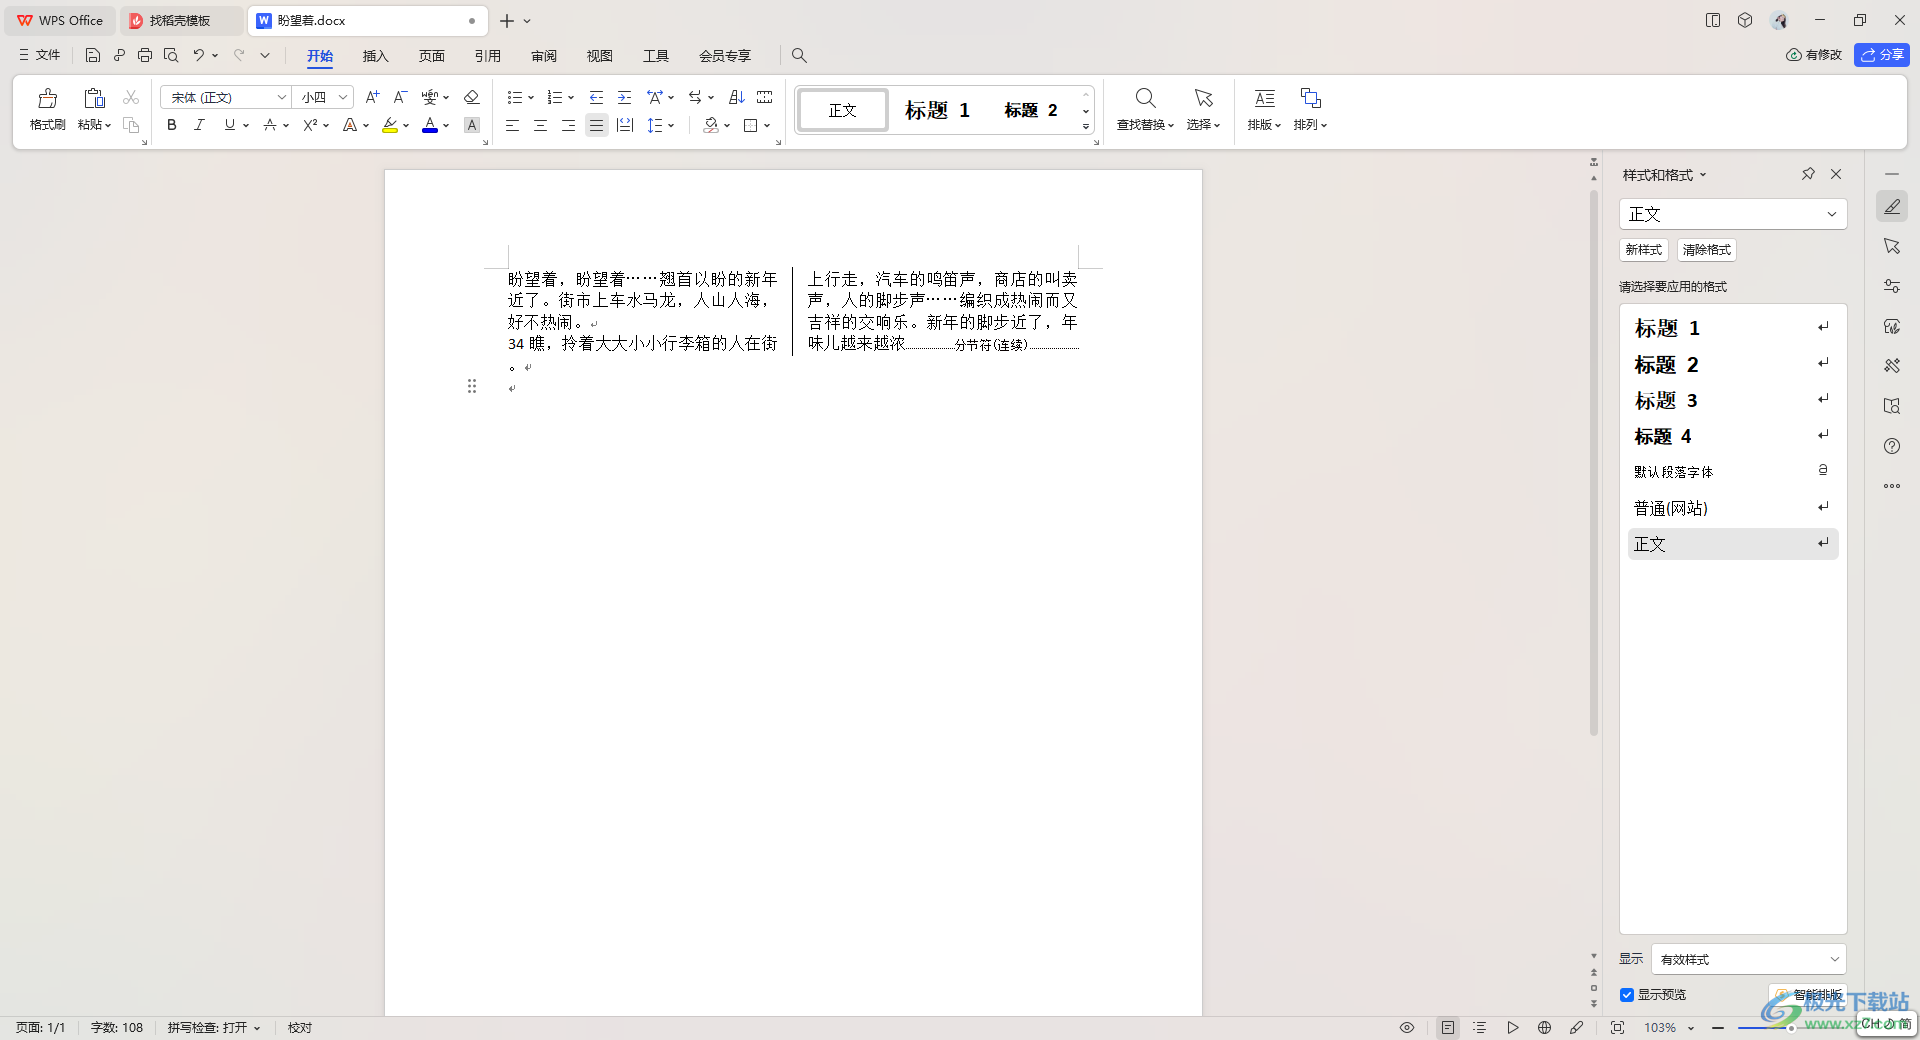Toggle strikethrough formatting
This screenshot has width=1920, height=1040.
pyautogui.click(x=269, y=125)
